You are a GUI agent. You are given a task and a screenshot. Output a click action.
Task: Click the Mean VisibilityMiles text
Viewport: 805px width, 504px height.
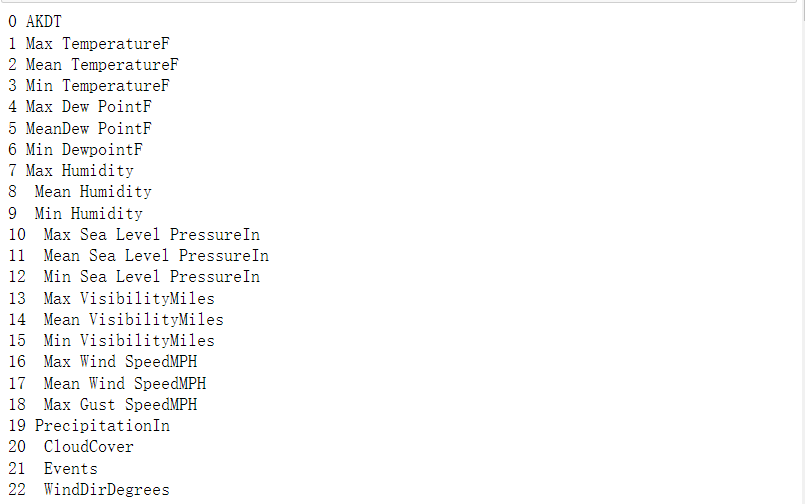133,320
